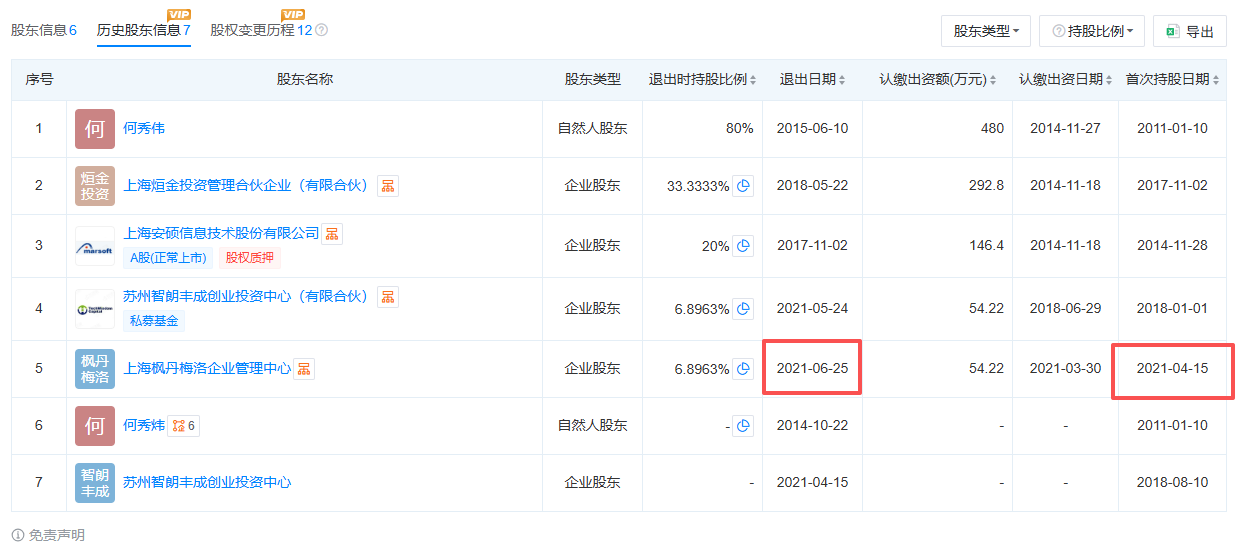Click the 何秀伟 avatar logo
The width and height of the screenshot is (1236, 550).
tap(95, 129)
